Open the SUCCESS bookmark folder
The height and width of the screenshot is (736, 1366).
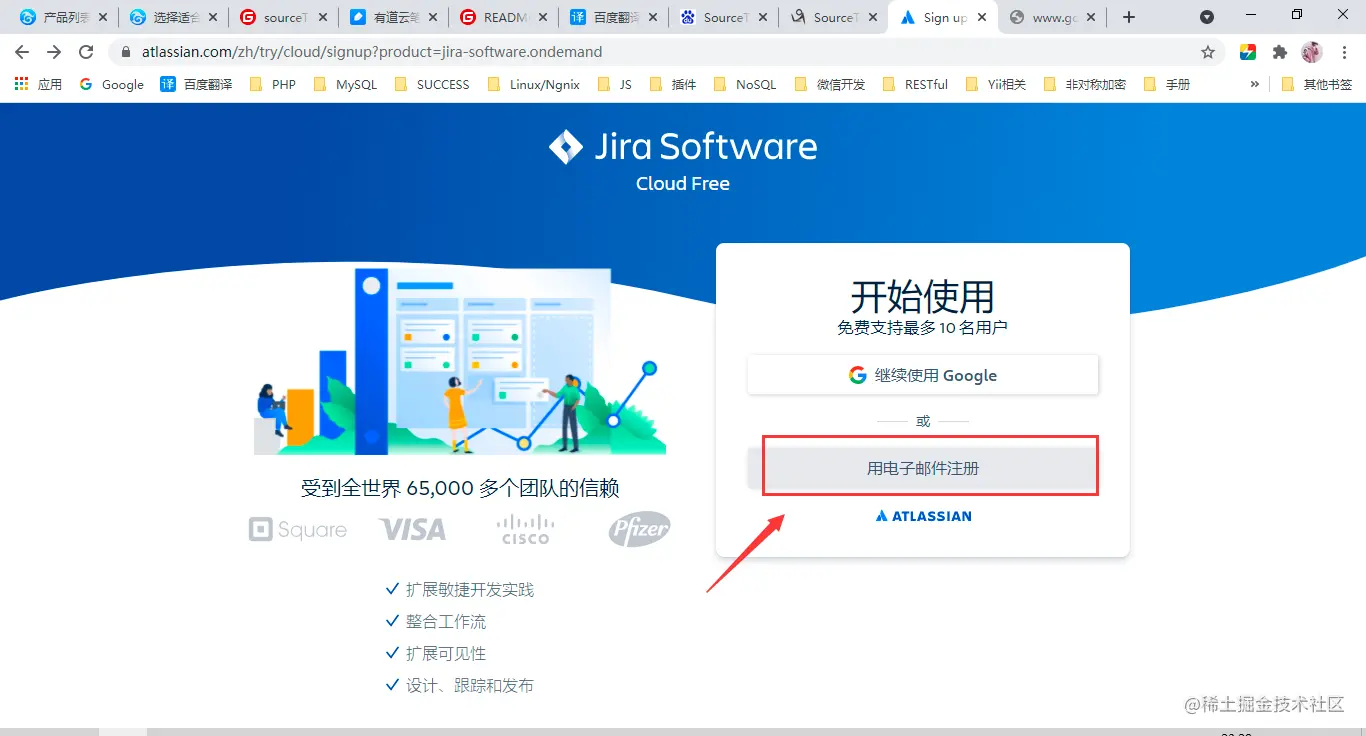(431, 85)
